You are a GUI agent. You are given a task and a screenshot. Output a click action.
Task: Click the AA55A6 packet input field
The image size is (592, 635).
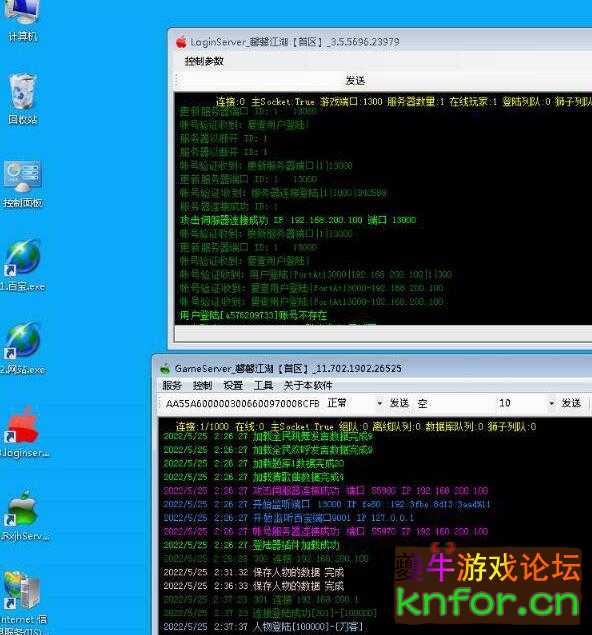pyautogui.click(x=242, y=403)
